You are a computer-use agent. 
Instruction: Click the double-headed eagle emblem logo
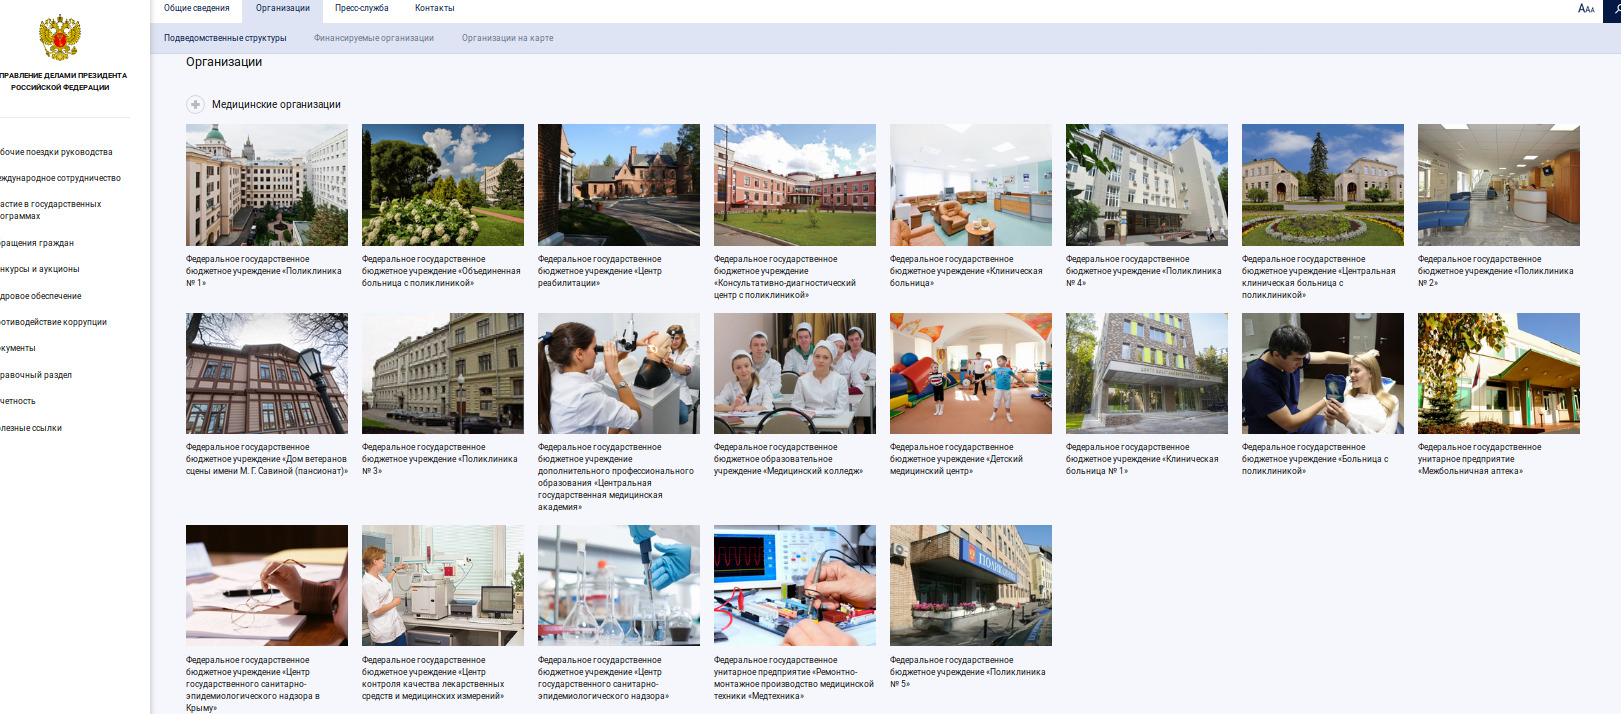pos(60,38)
